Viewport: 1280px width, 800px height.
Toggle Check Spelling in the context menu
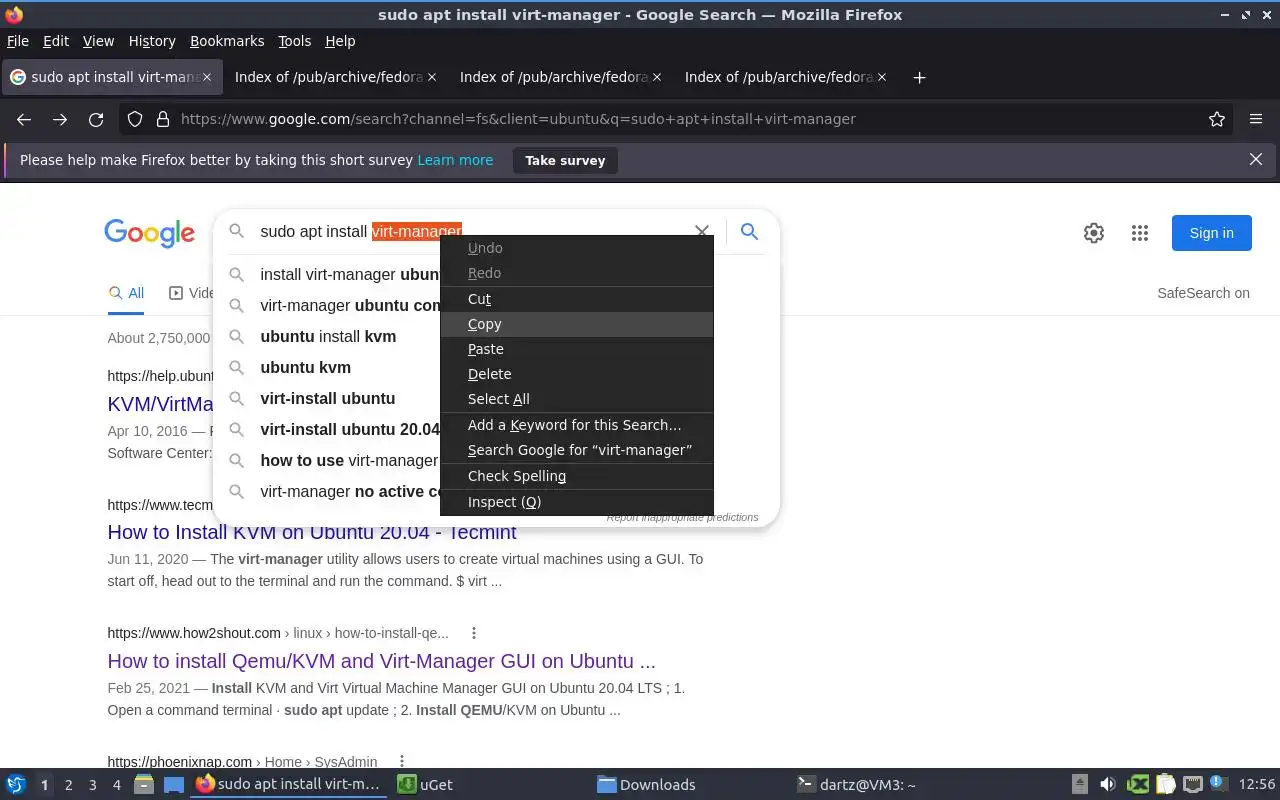[x=577, y=476]
